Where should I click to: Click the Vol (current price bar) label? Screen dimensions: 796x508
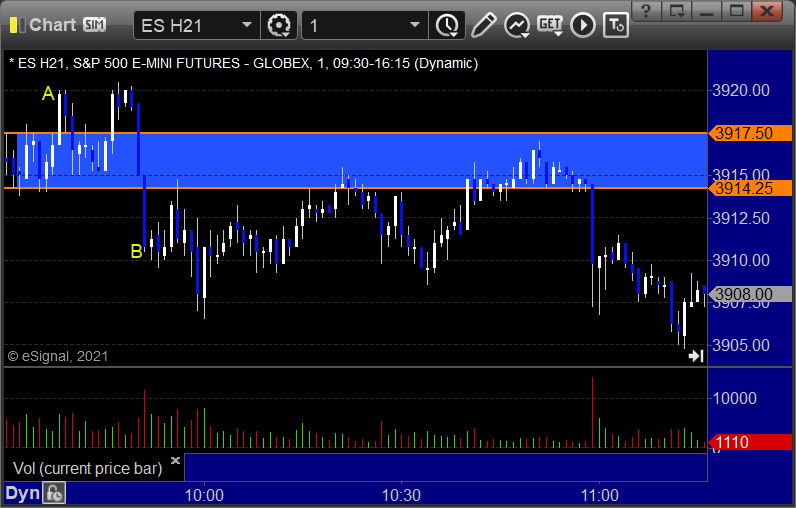coord(87,468)
